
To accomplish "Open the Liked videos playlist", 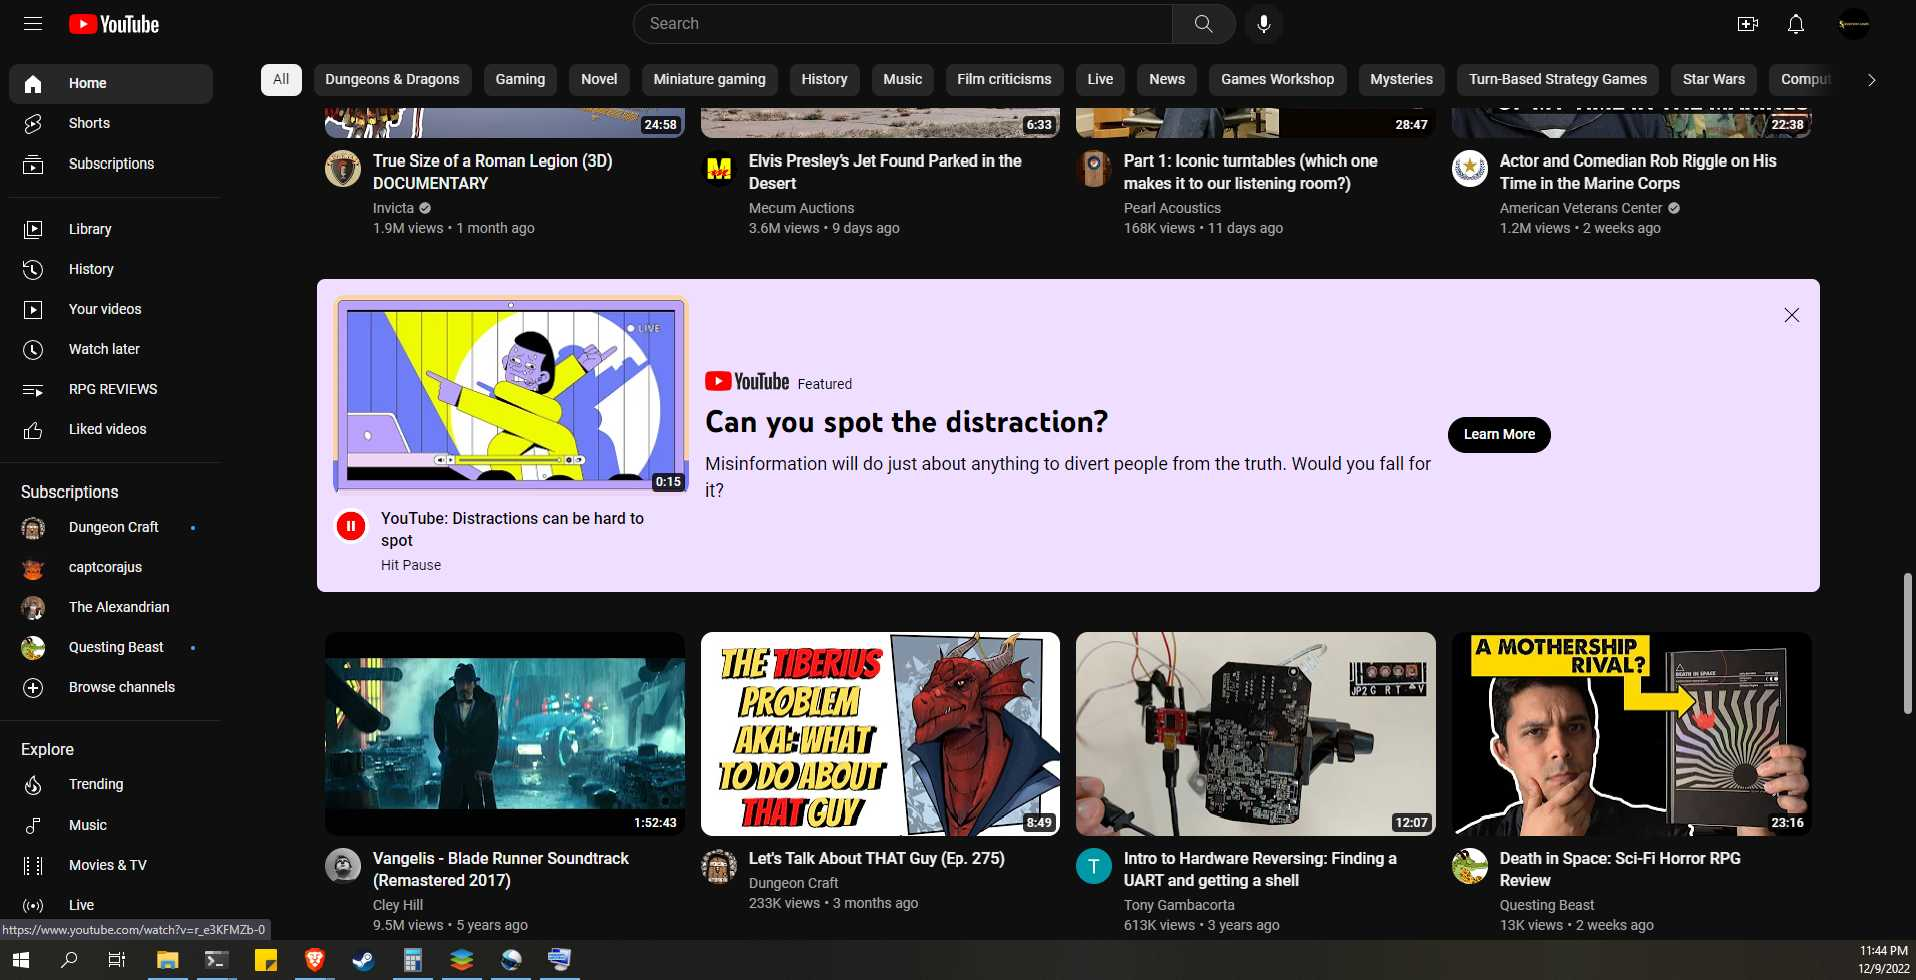I will (x=111, y=429).
